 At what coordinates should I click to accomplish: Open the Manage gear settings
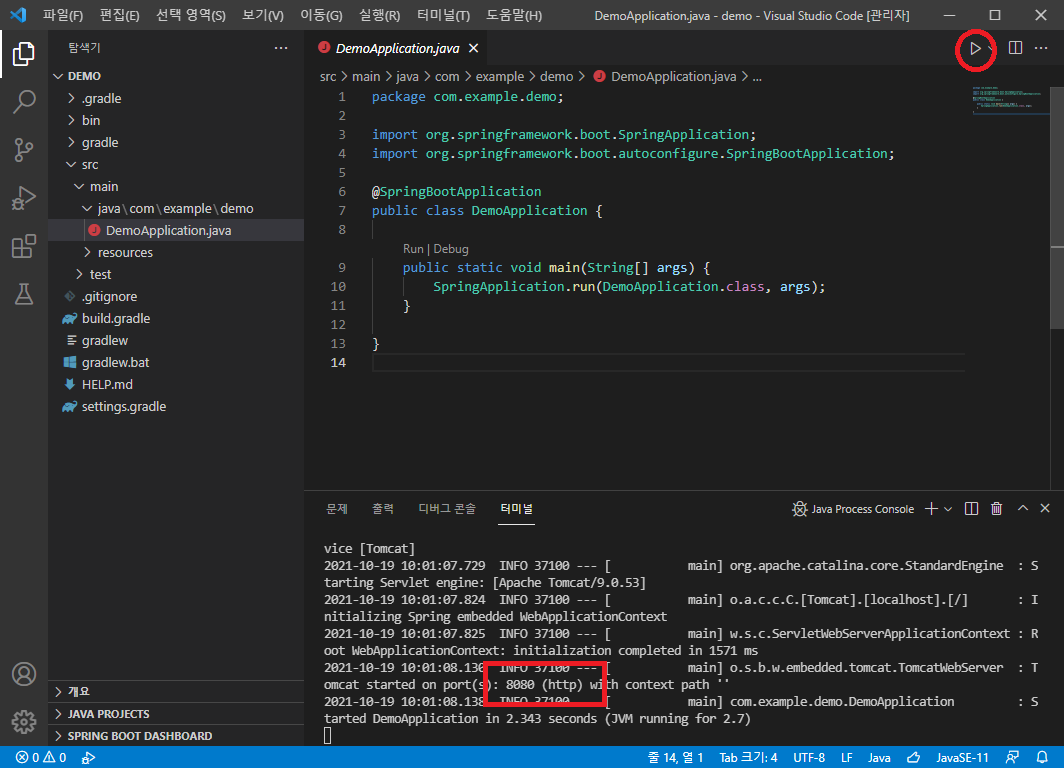click(24, 722)
